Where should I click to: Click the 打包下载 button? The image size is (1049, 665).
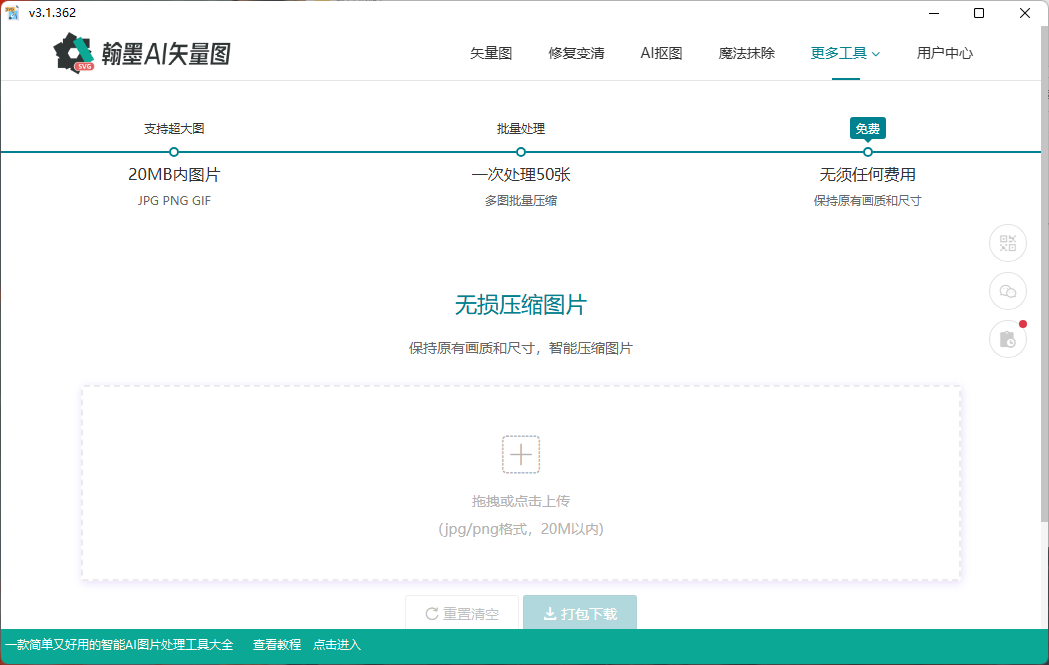point(580,613)
